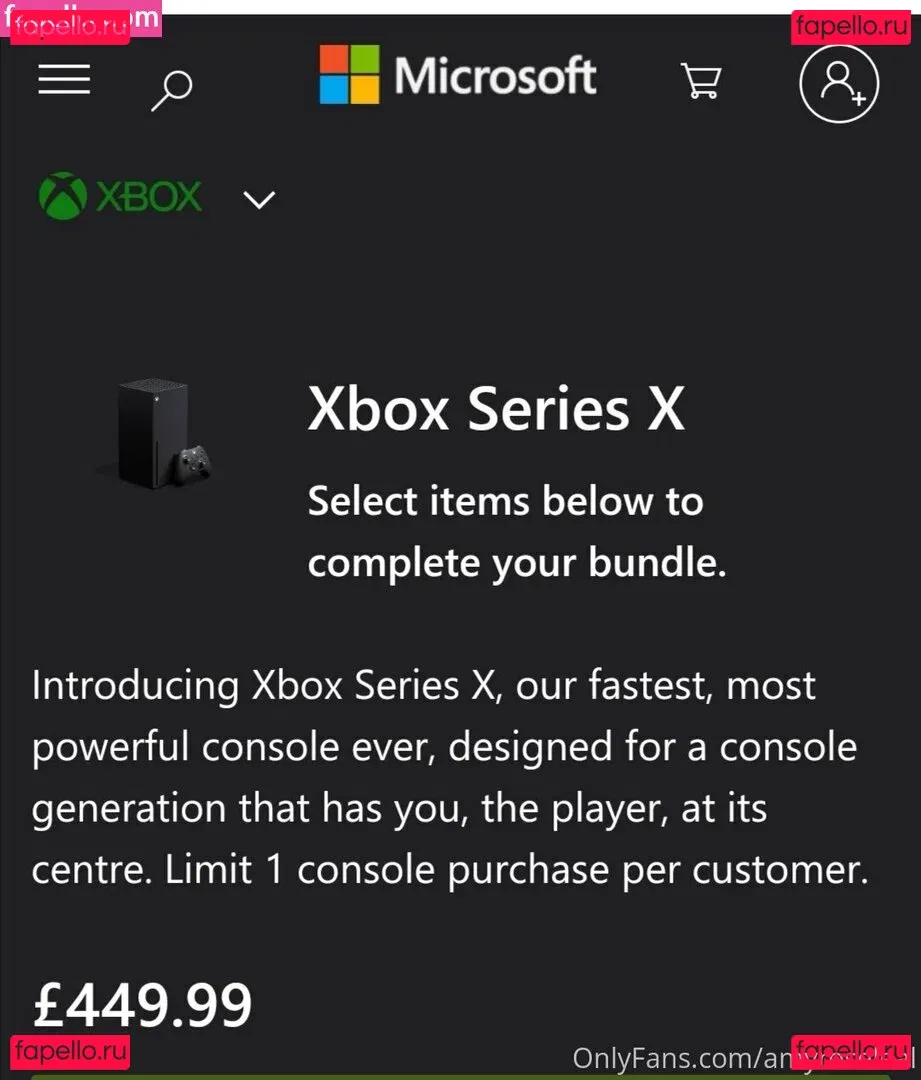The height and width of the screenshot is (1080, 921).
Task: Click the top-right fapello.ru watermark badge
Action: [x=852, y=27]
